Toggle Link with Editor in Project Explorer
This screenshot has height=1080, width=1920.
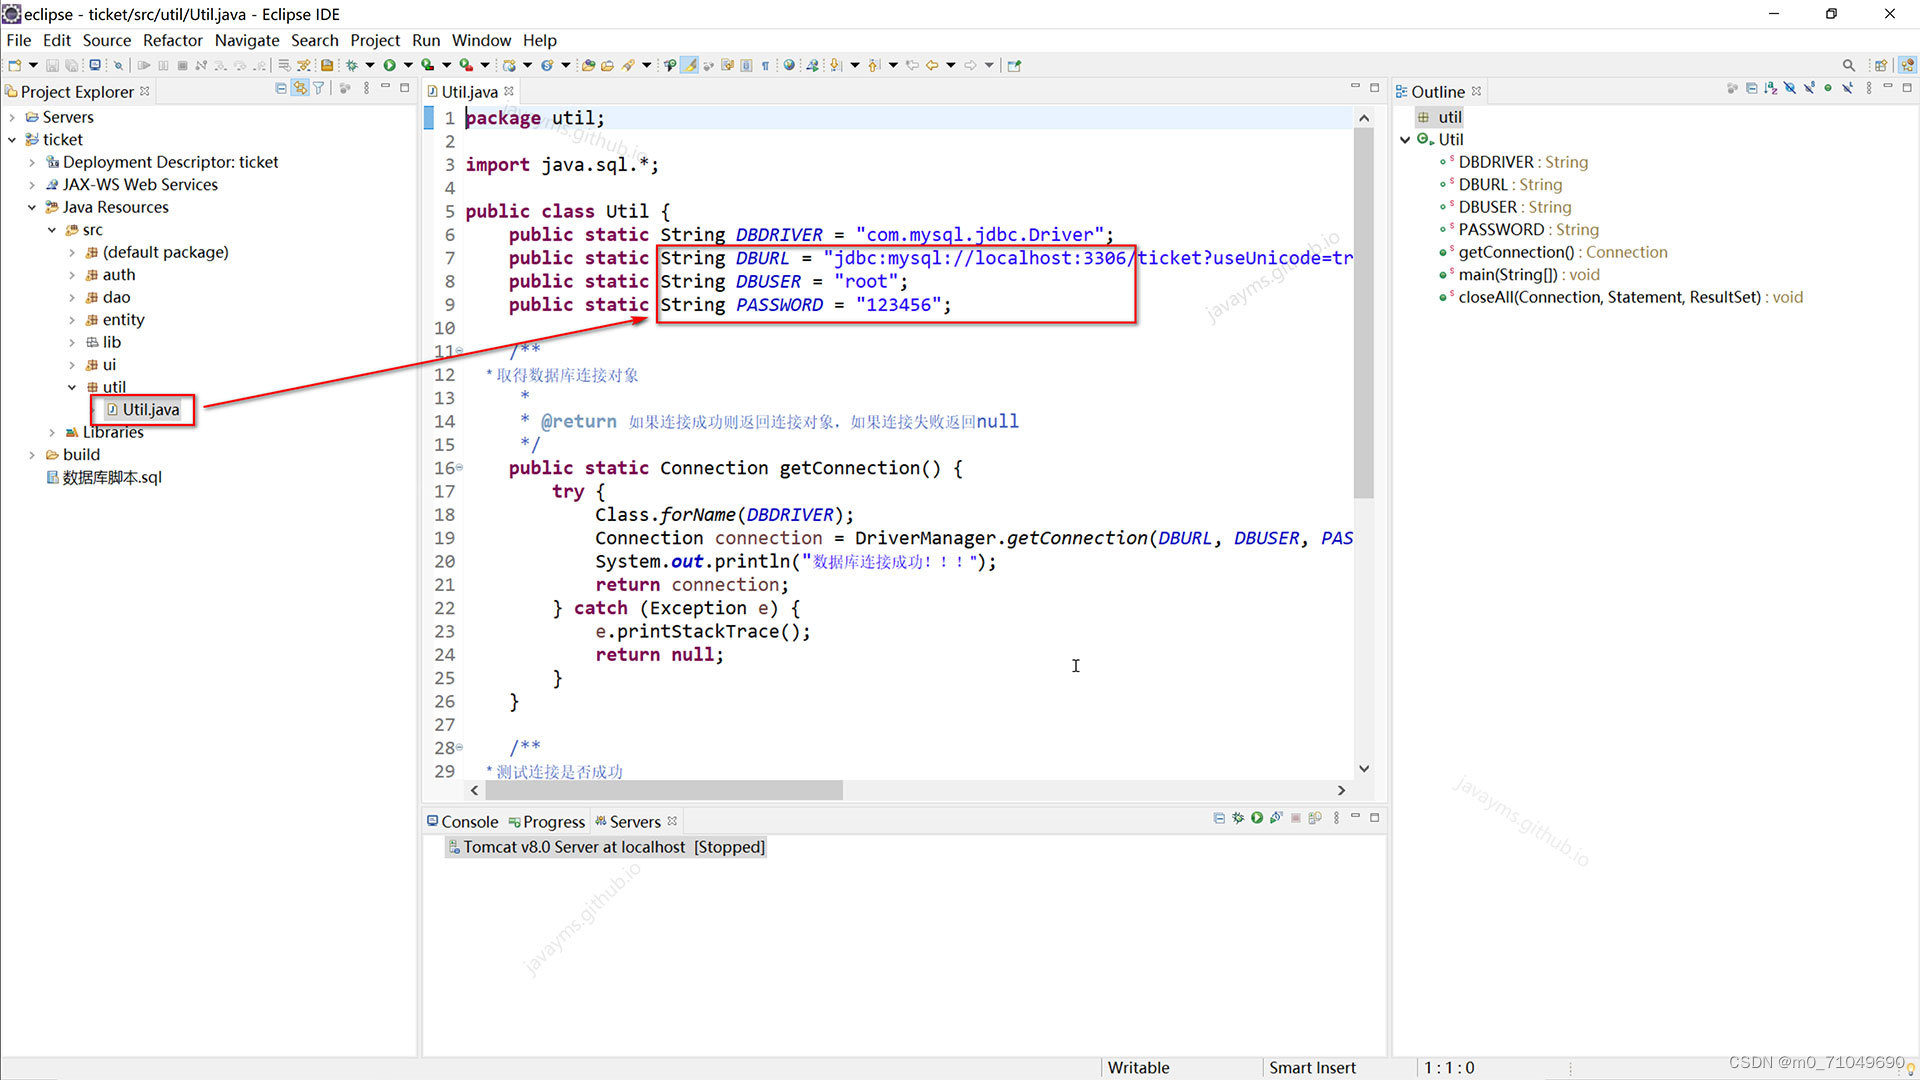[300, 89]
